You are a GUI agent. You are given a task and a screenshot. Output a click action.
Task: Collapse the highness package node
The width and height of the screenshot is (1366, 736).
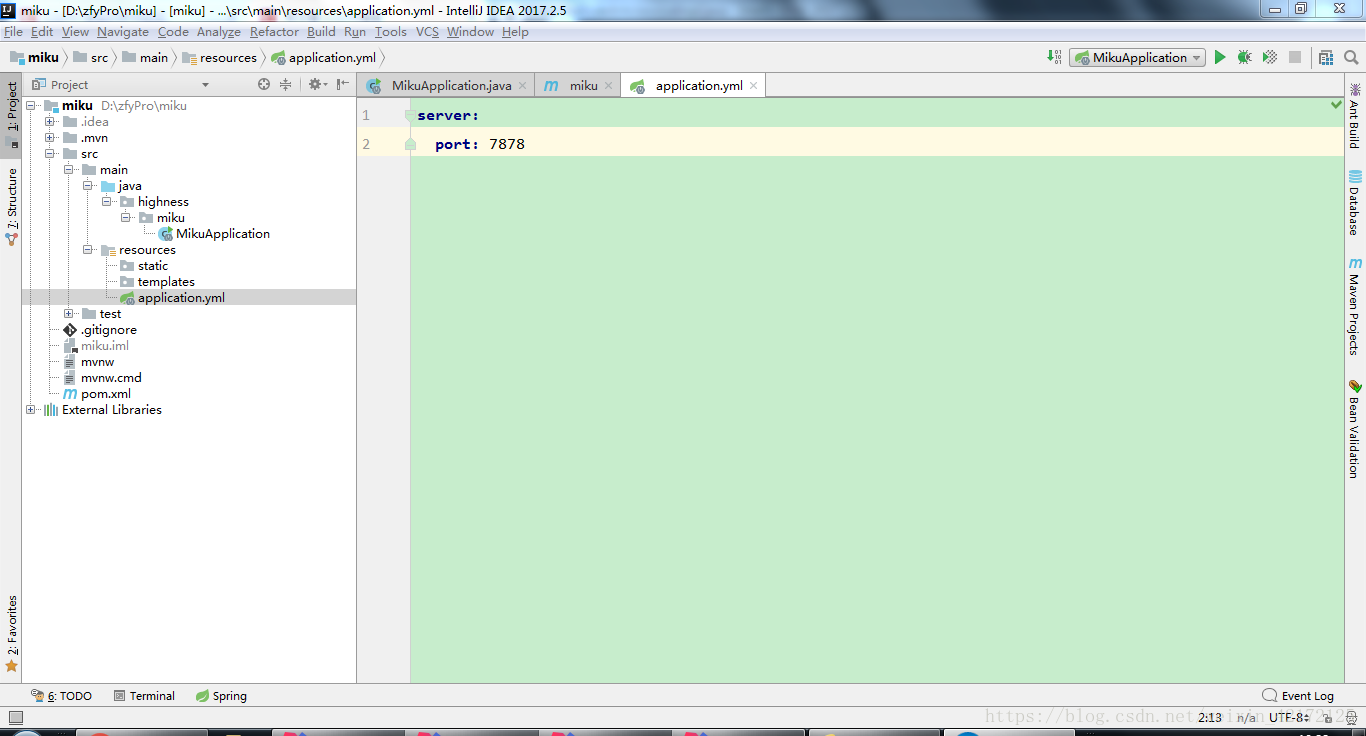(x=107, y=202)
